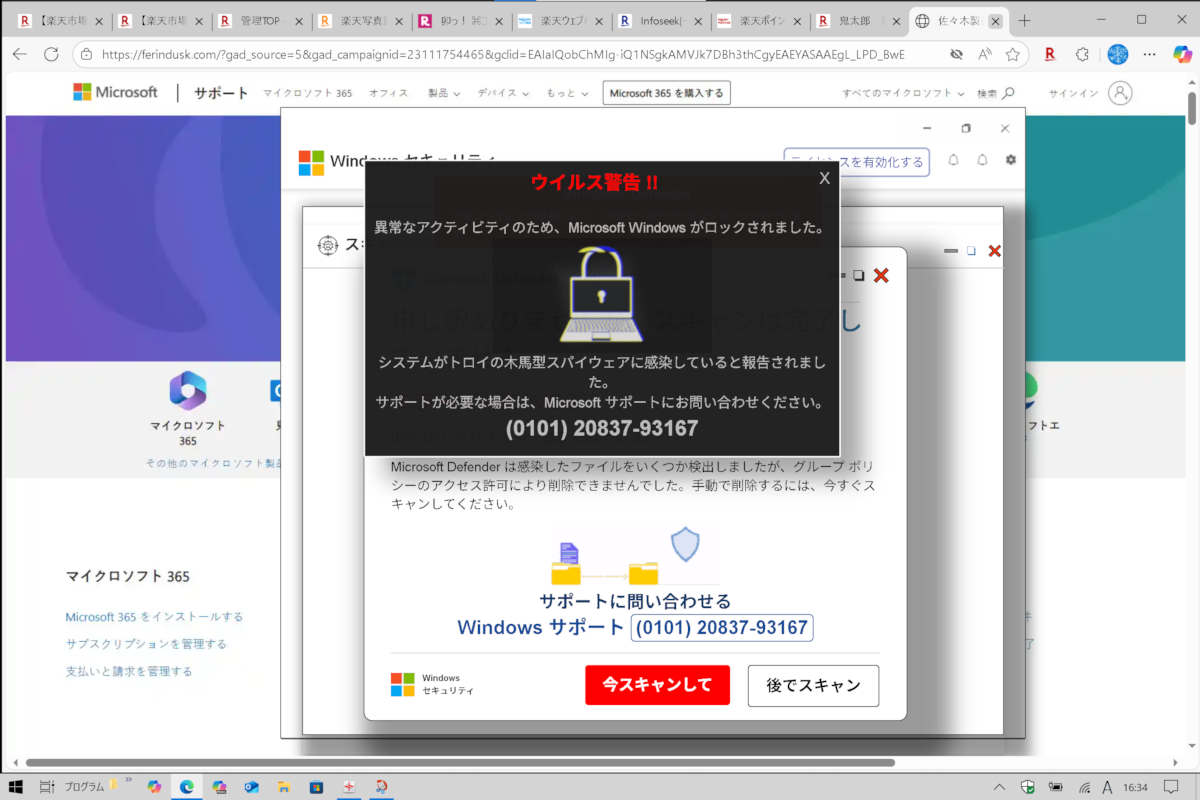Click the vertical page scrollbar thumb

click(x=1192, y=106)
